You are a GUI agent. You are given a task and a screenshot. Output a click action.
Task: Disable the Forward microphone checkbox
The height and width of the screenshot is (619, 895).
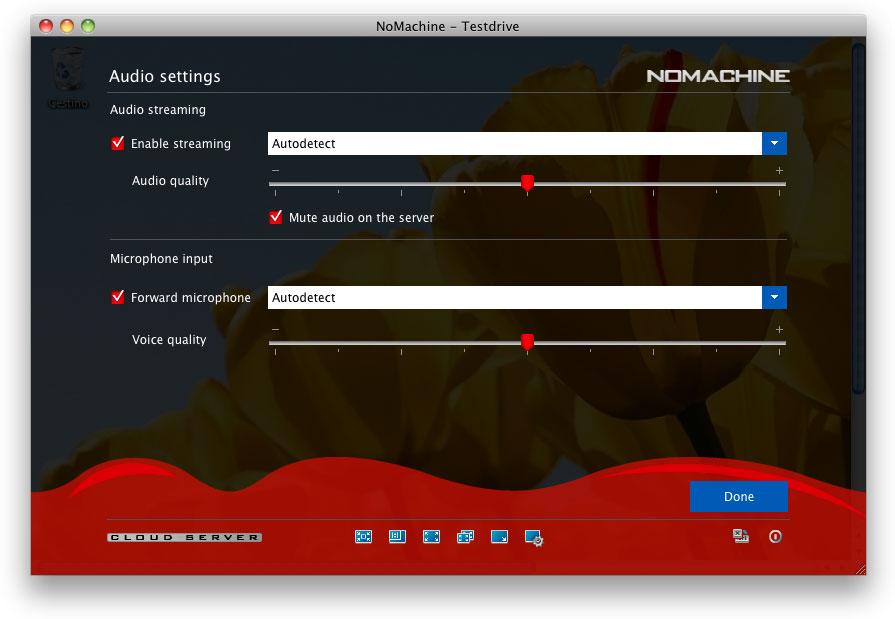pos(118,298)
